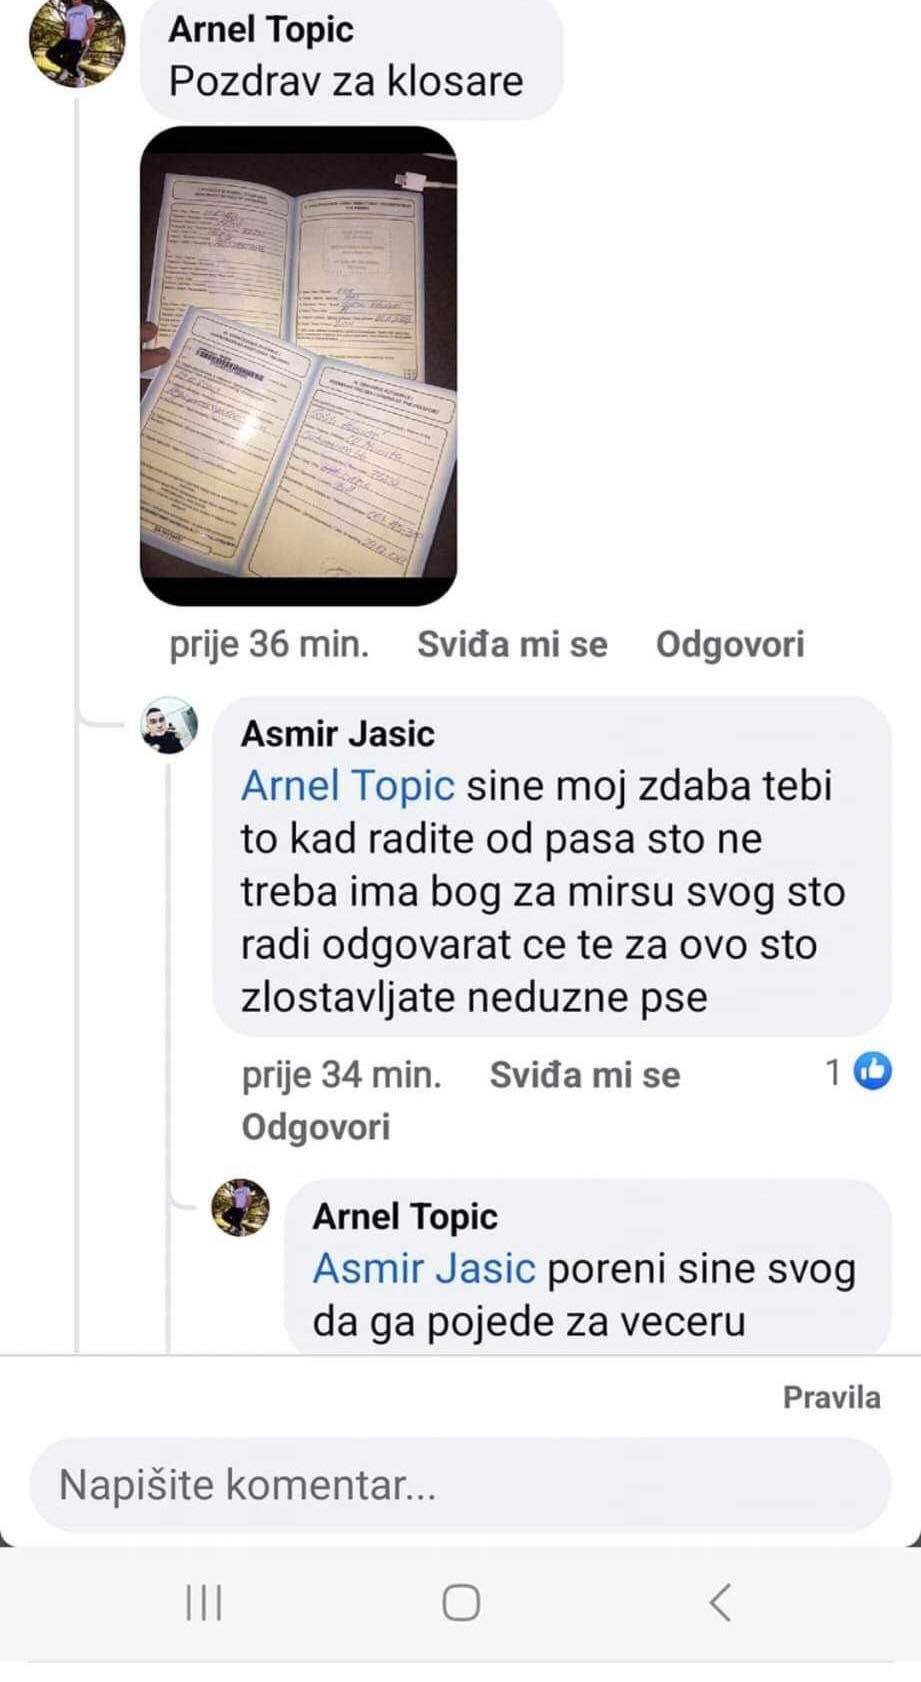
Task: Follow the blue Asmir Jasic mention link
Action: [x=425, y=1269]
